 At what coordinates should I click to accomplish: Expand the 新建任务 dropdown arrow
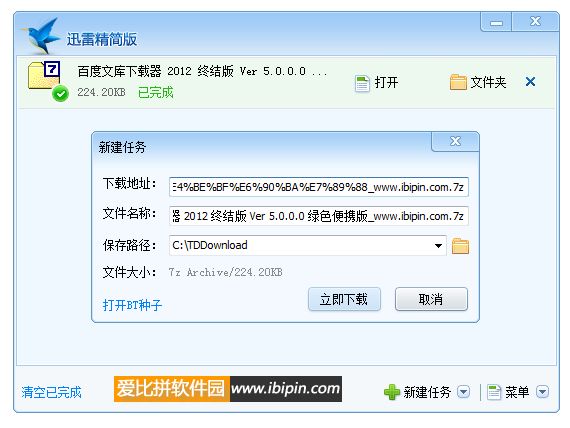tap(463, 392)
